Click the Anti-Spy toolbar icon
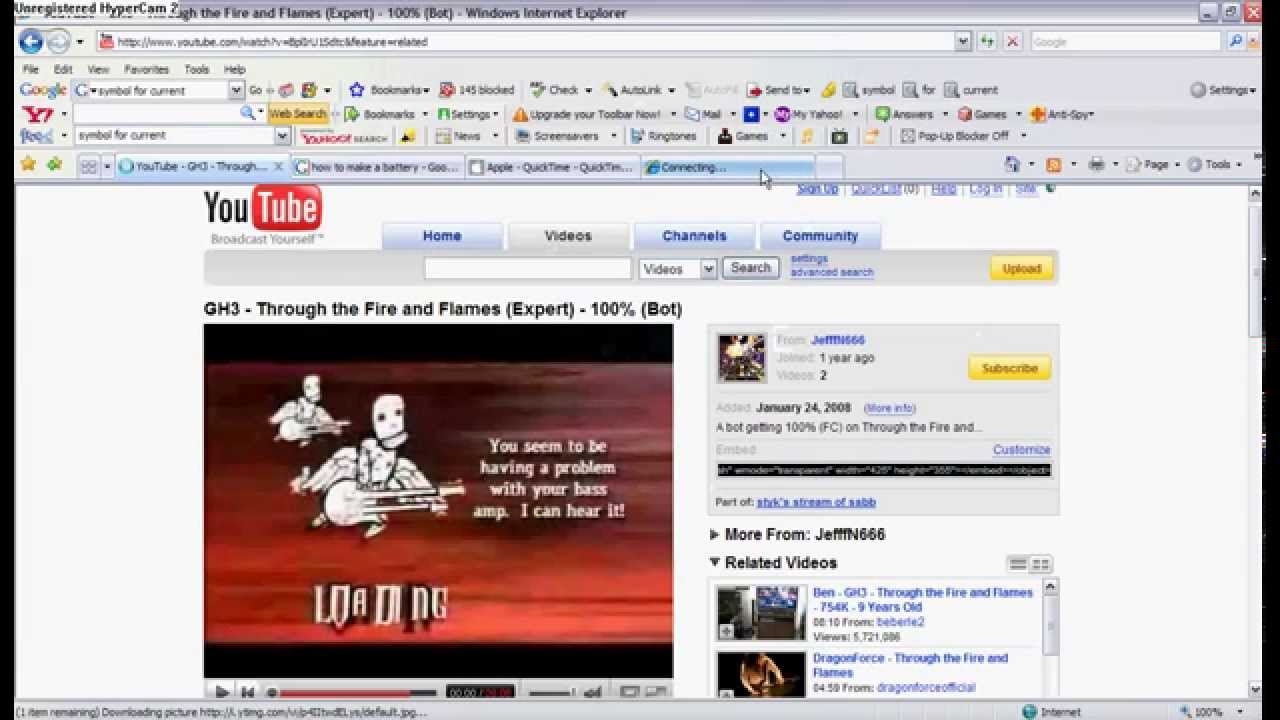 click(x=1038, y=114)
